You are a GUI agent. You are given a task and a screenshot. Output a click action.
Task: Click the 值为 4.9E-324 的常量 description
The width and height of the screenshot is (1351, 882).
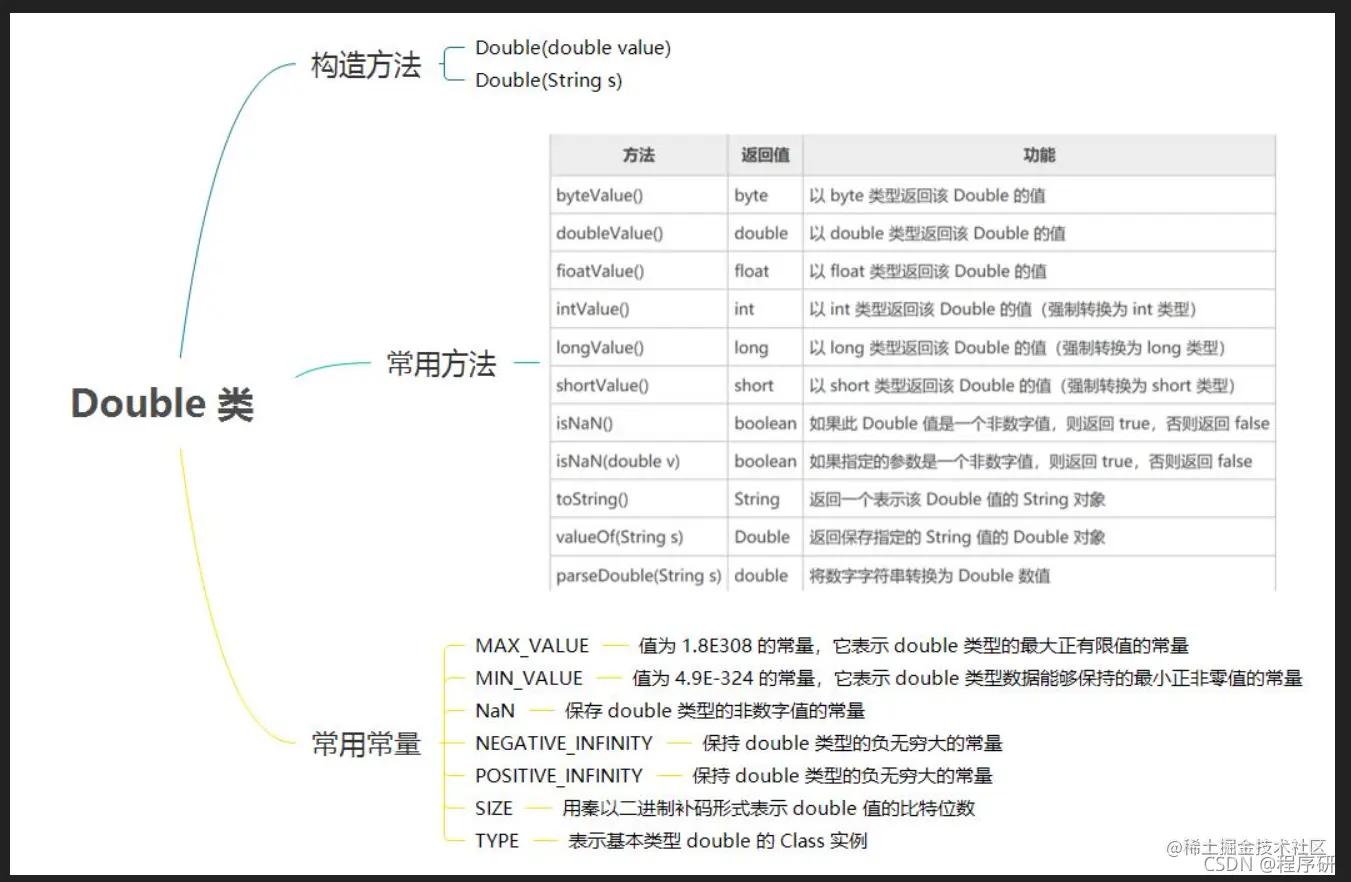point(967,678)
